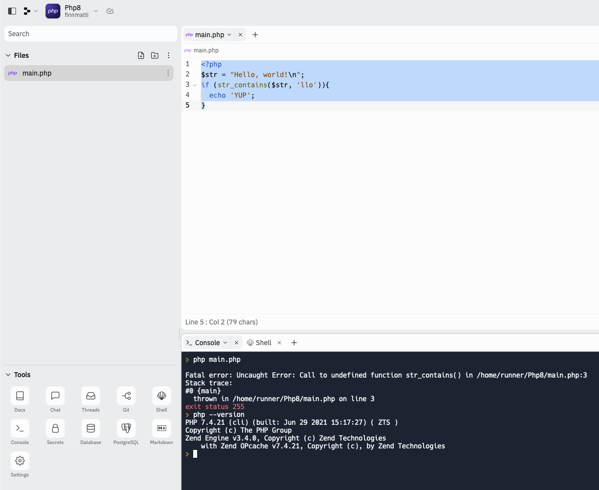Expand the Php8 project dropdown
Image resolution: width=599 pixels, height=490 pixels.
pyautogui.click(x=96, y=11)
